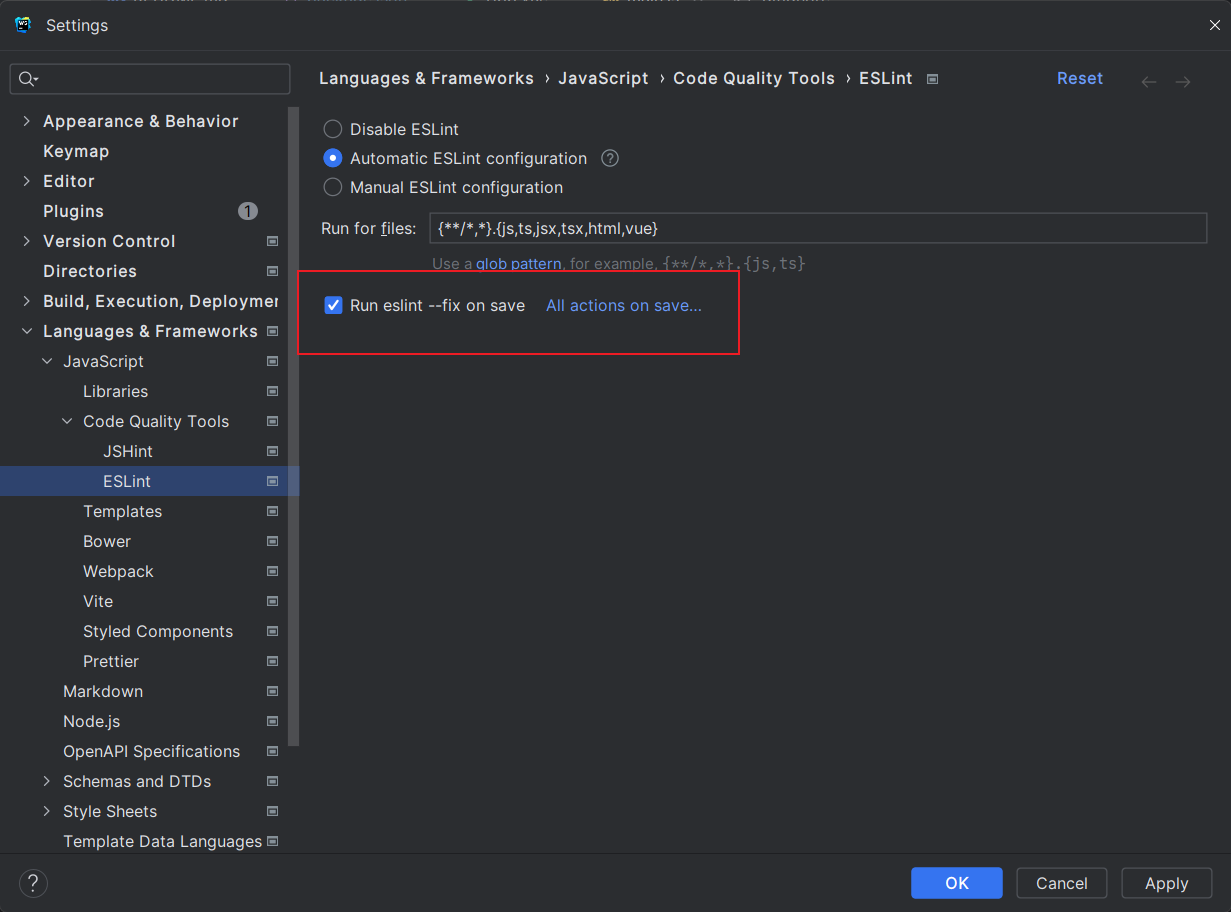Click project icon on Version Control row
1231x912 pixels.
273,241
